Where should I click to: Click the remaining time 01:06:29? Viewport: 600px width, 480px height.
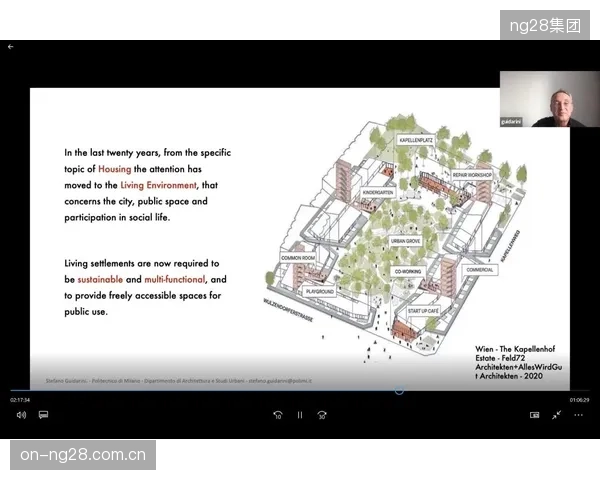(x=579, y=400)
